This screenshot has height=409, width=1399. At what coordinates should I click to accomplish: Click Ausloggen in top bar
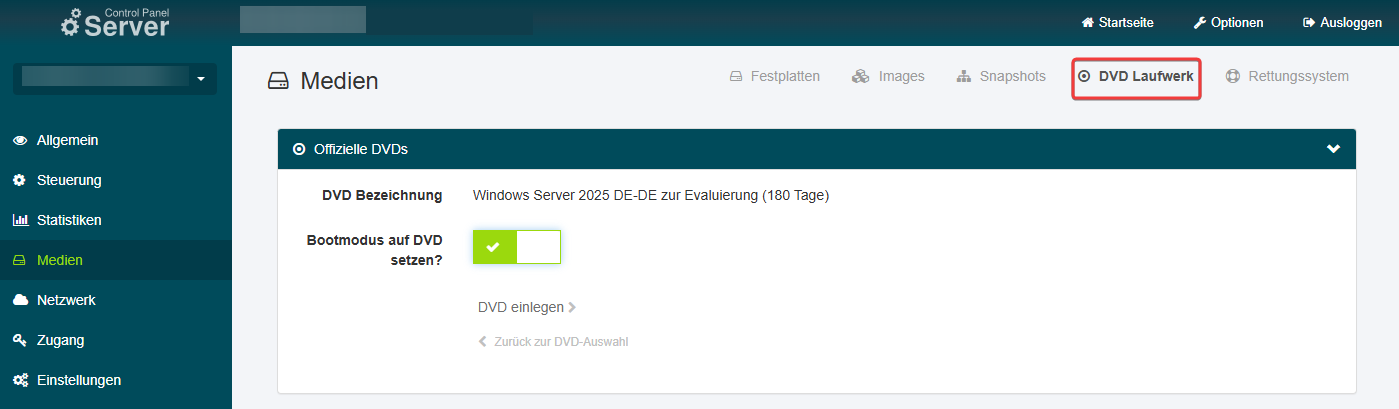1342,22
